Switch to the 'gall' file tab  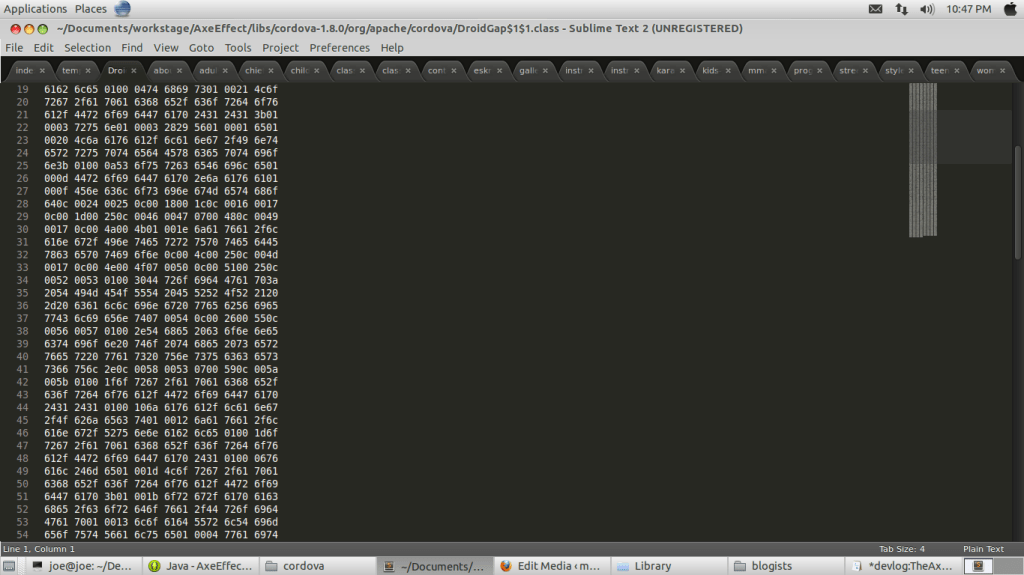[x=528, y=71]
